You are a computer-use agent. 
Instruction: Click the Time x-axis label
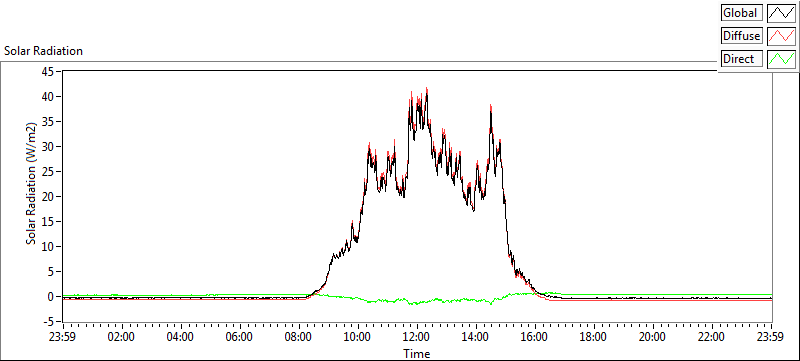[x=417, y=353]
